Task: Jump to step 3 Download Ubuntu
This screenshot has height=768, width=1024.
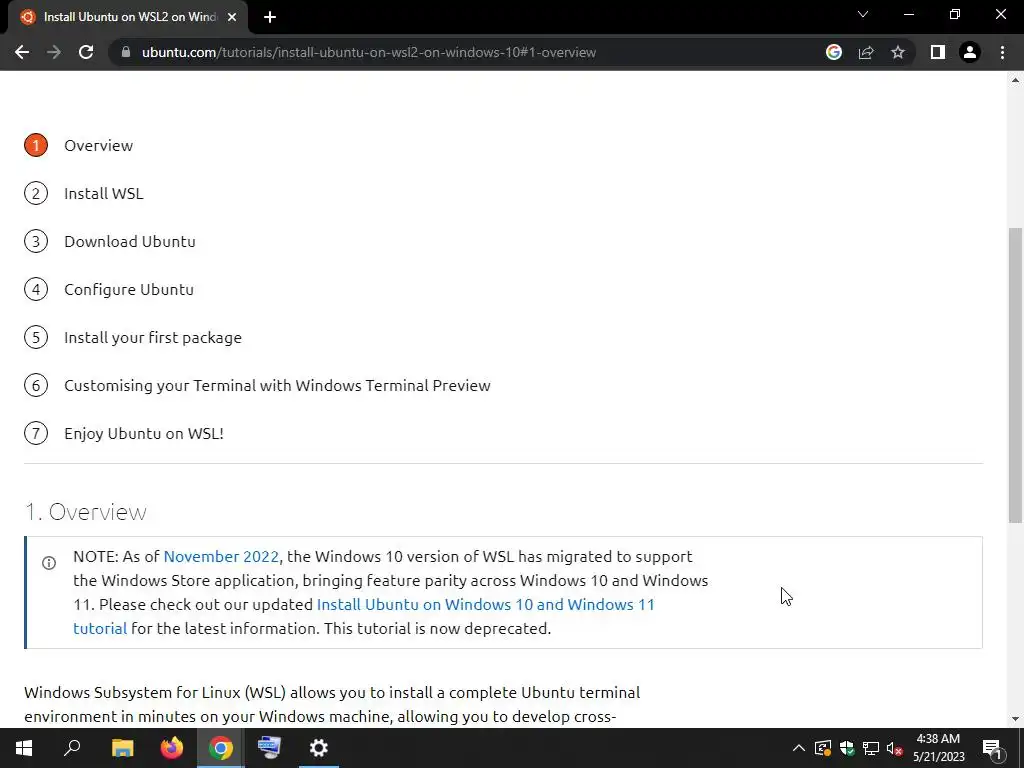Action: (130, 242)
